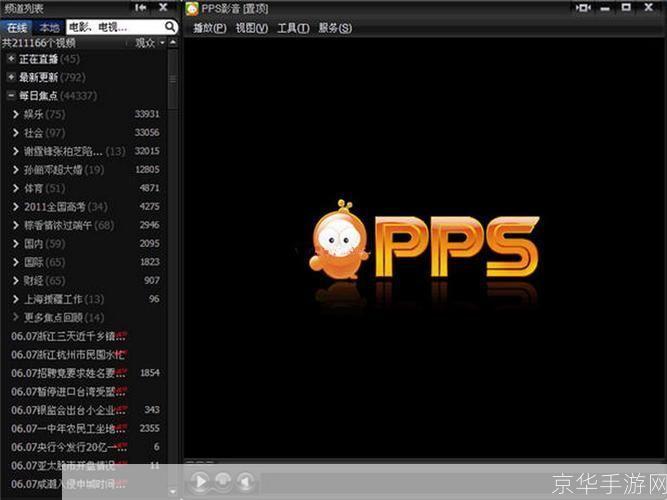This screenshot has width=667, height=500.
Task: Select the 06.07一中年农民工 video
Action: coord(69,429)
